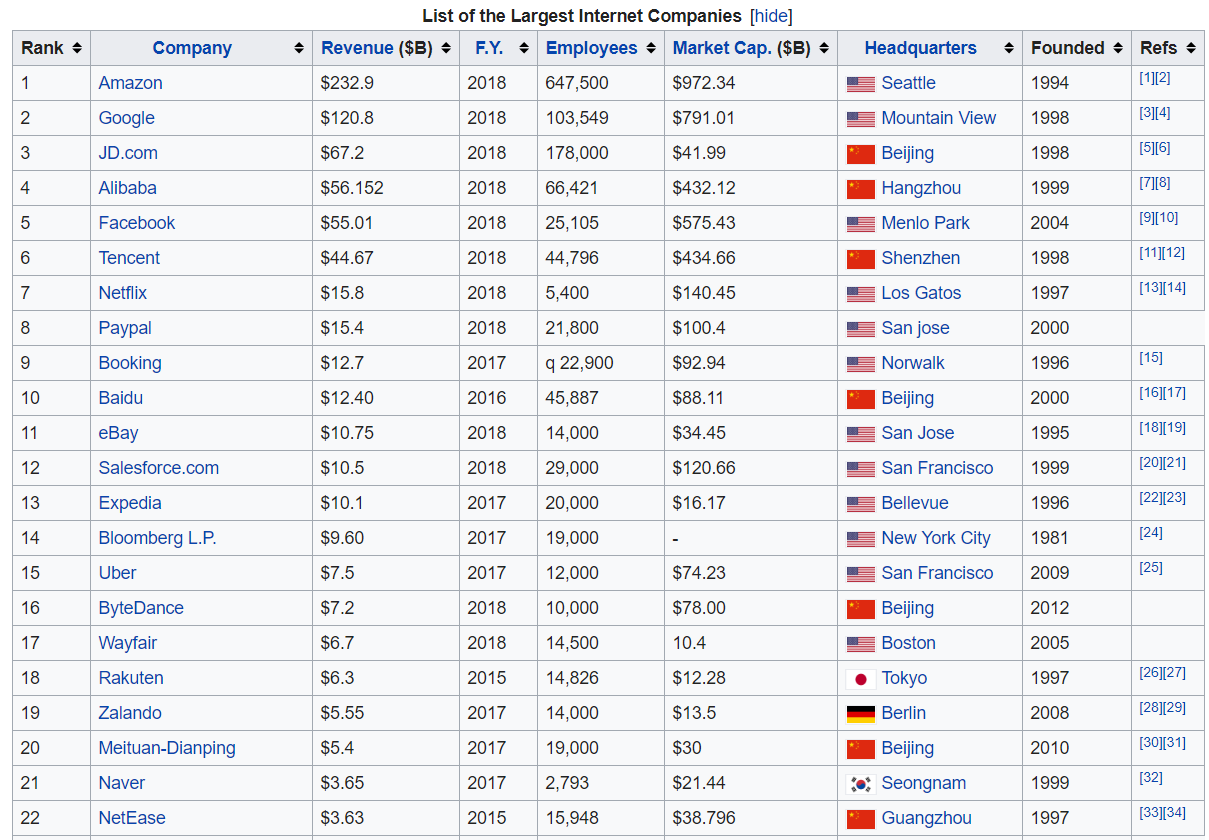The width and height of the screenshot is (1209, 840).
Task: Click the German flag beside Berlin
Action: 860,714
